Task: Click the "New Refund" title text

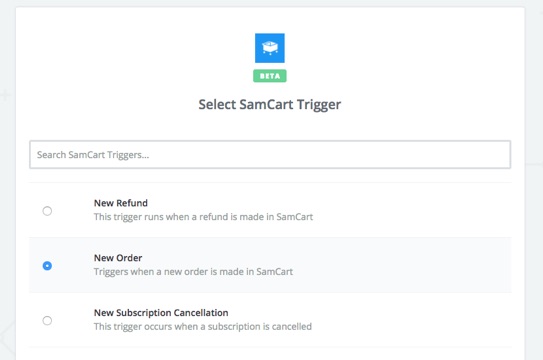Action: 121,203
